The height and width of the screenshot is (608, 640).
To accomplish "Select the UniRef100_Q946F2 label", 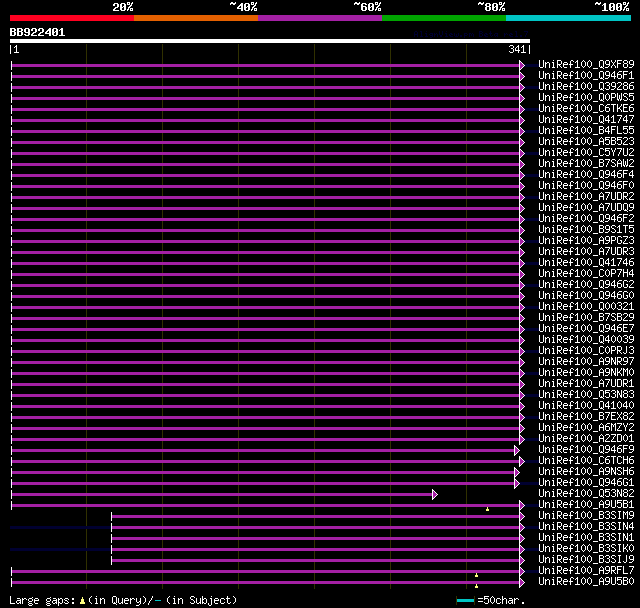I will pos(586,219).
